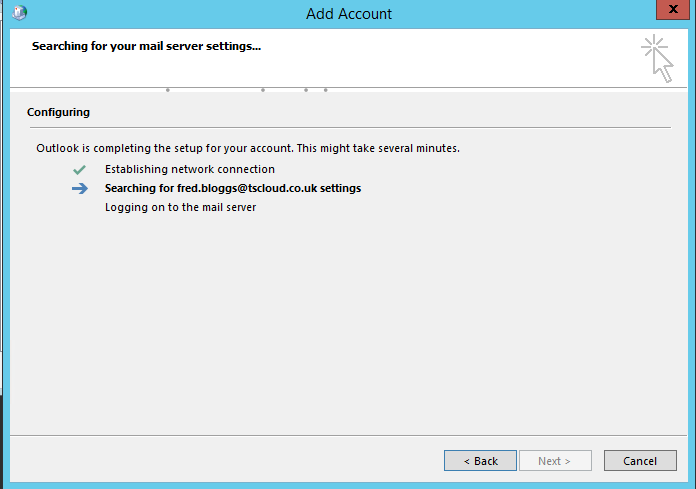Click the Outlook globe icon in title bar
Screen dimensions: 696x489
pyautogui.click(x=19, y=13)
